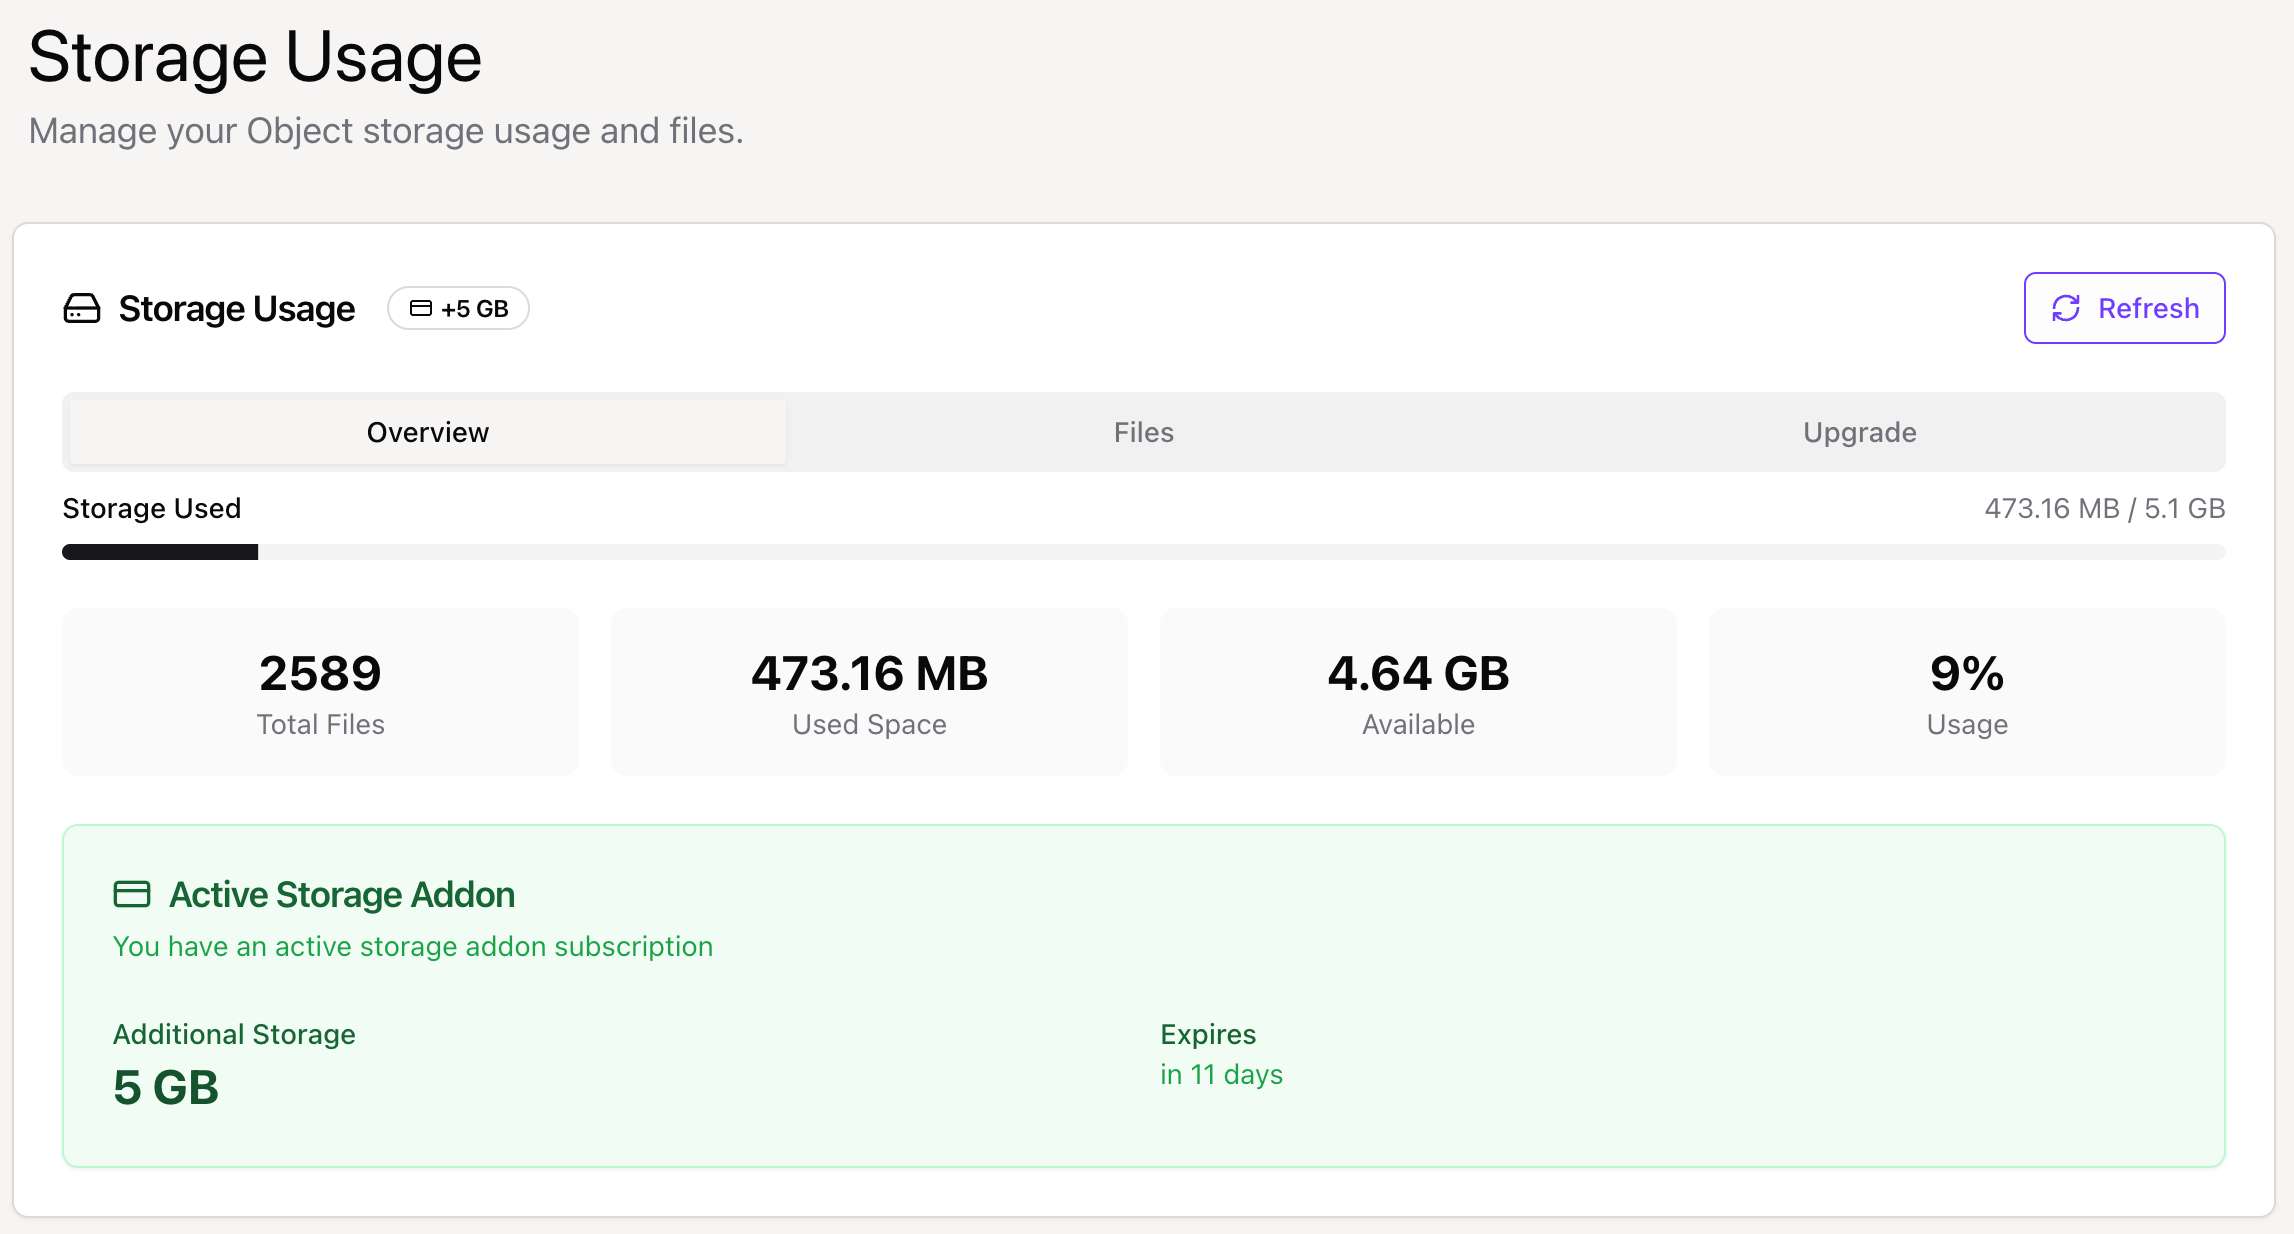
Task: Click the 473.16 MB Used Space card
Action: click(x=868, y=691)
